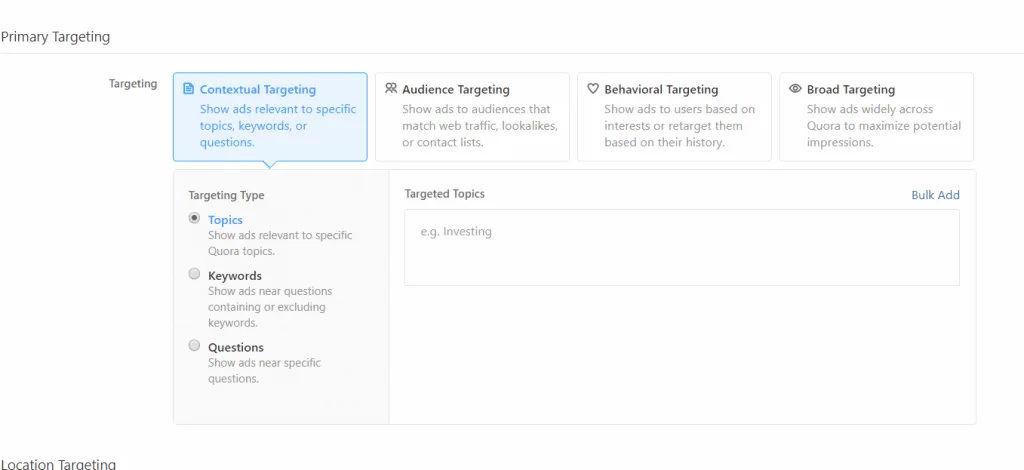This screenshot has width=1024, height=470.
Task: Click the Audience Targeting people icon
Action: (391, 88)
